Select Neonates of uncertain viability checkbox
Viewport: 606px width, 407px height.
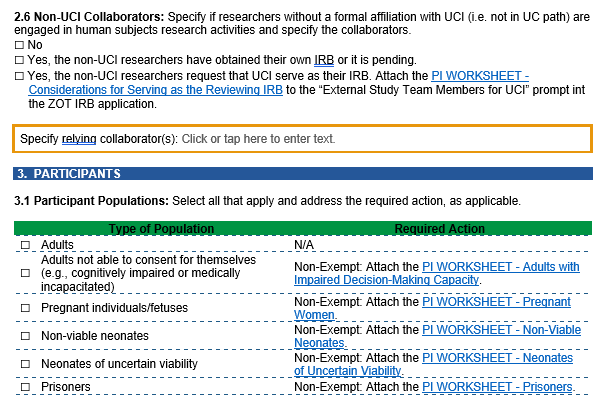(26, 364)
